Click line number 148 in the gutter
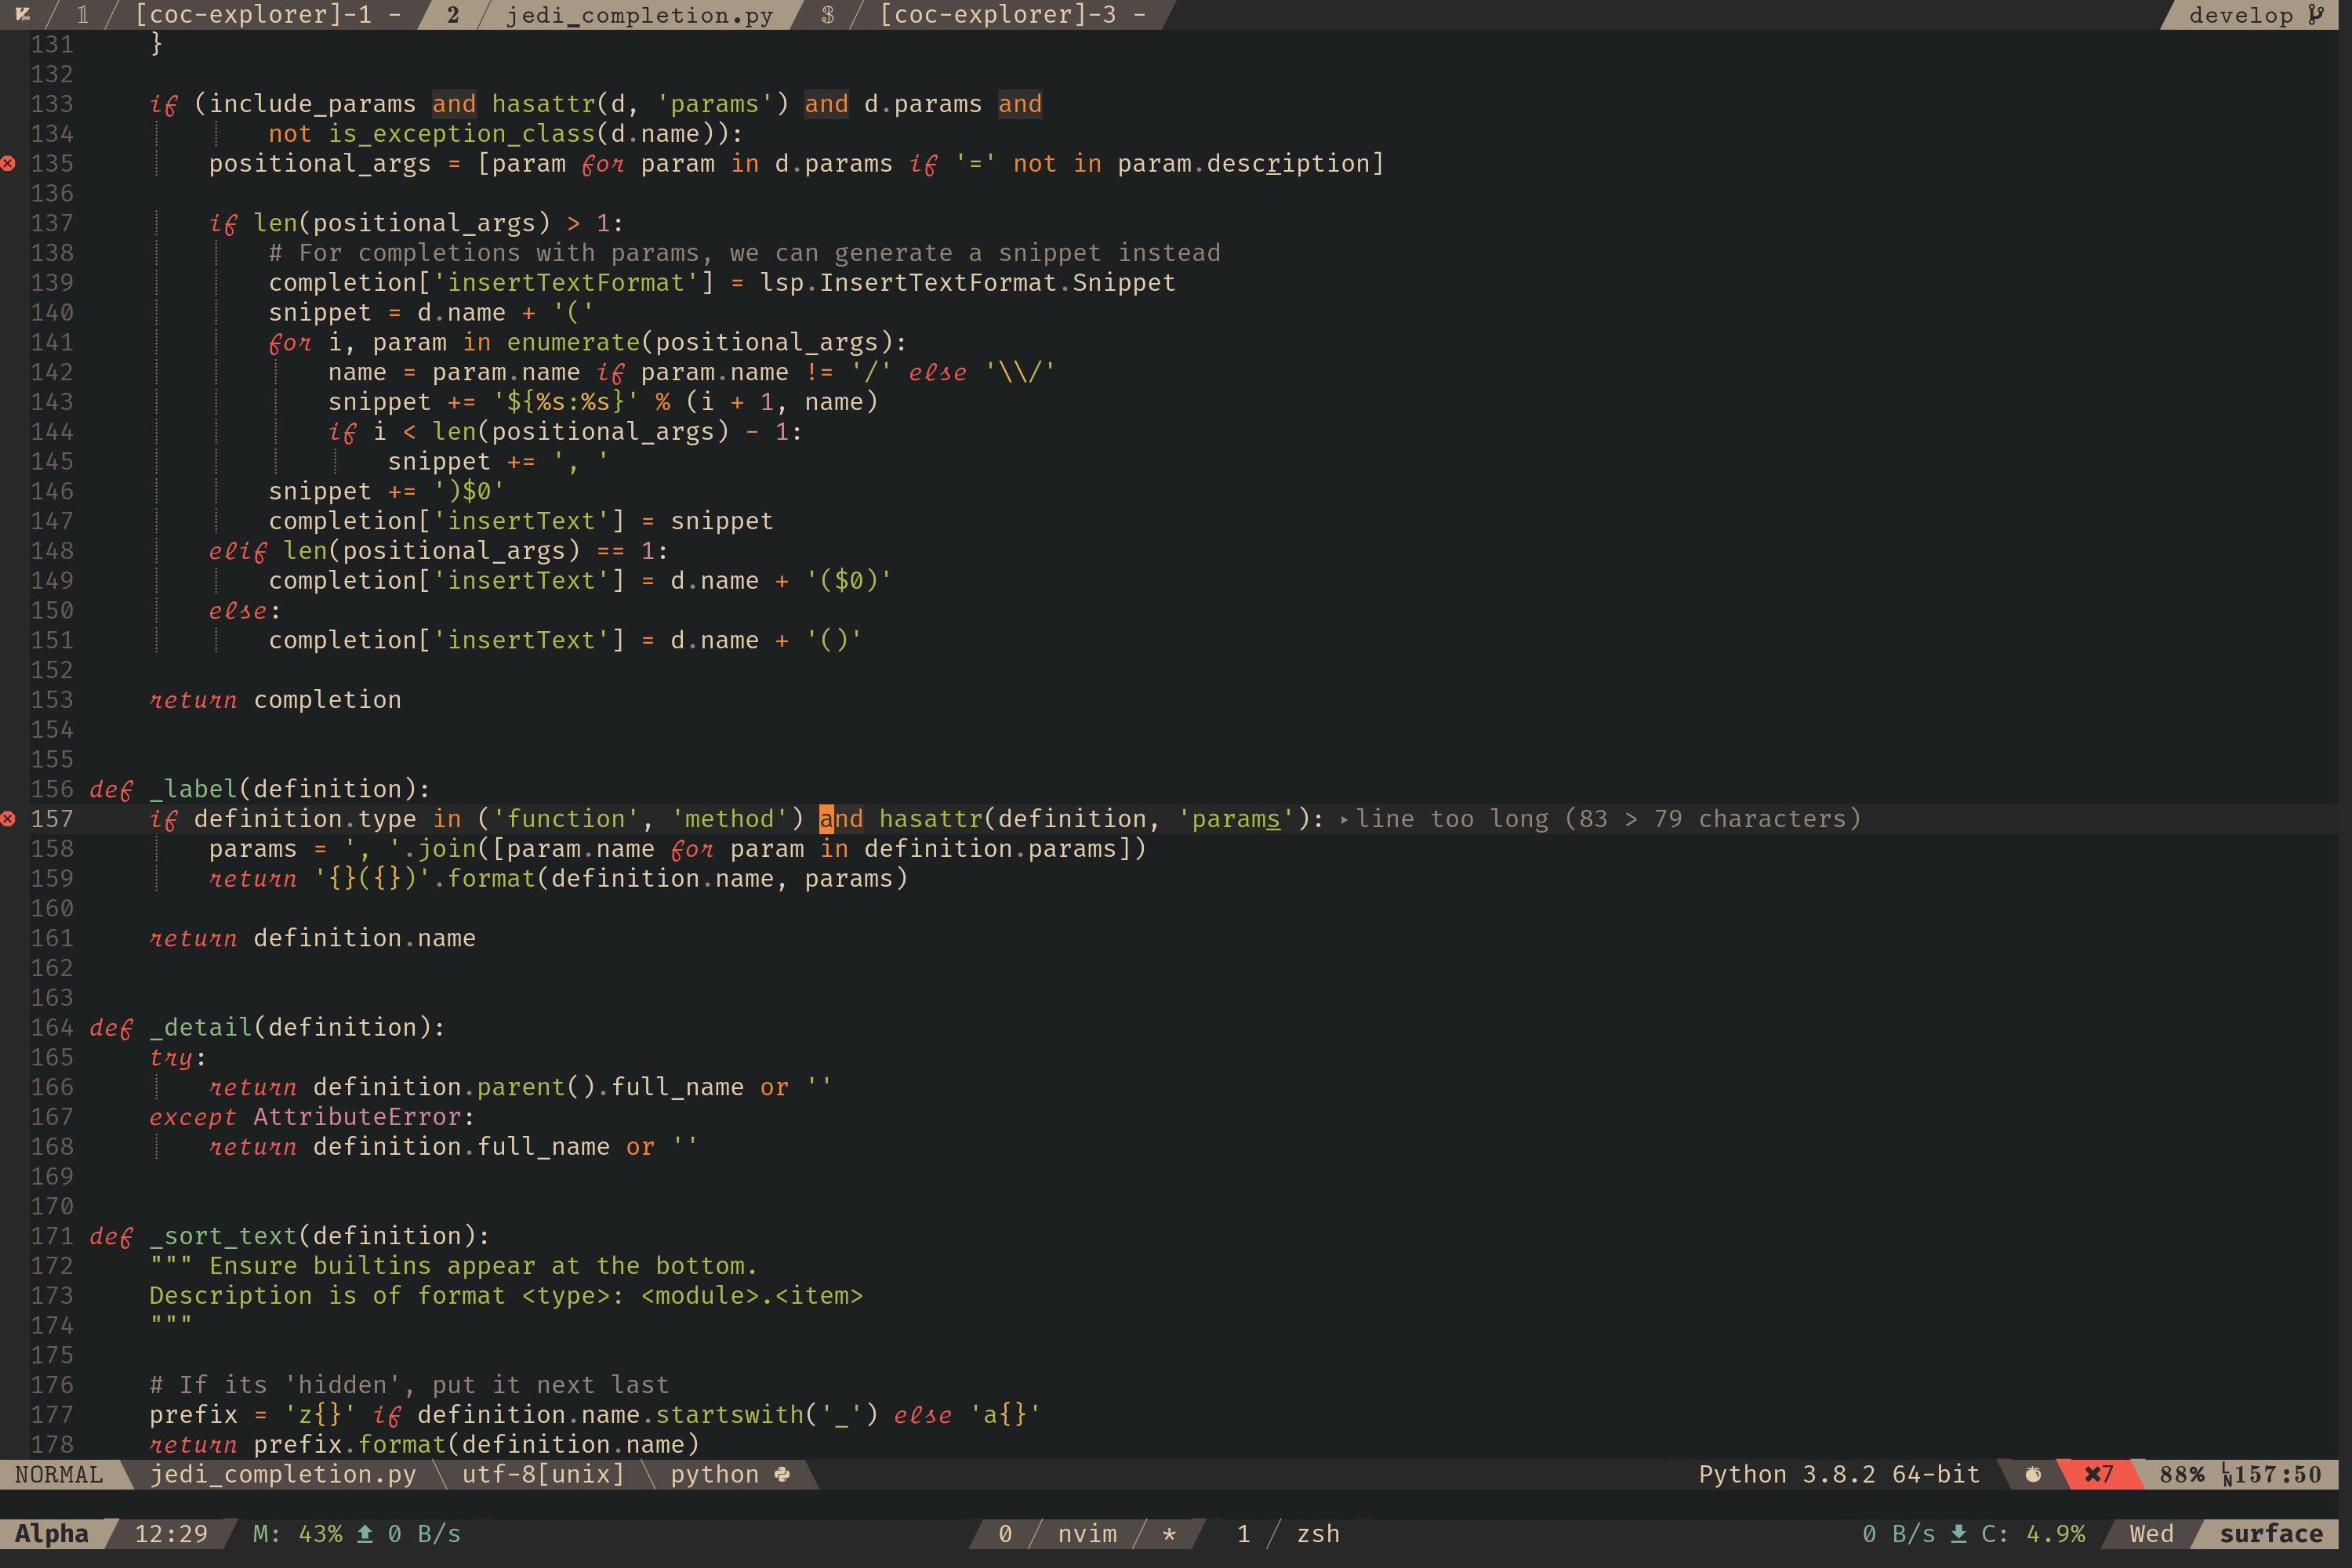This screenshot has width=2352, height=1568. pyautogui.click(x=52, y=551)
